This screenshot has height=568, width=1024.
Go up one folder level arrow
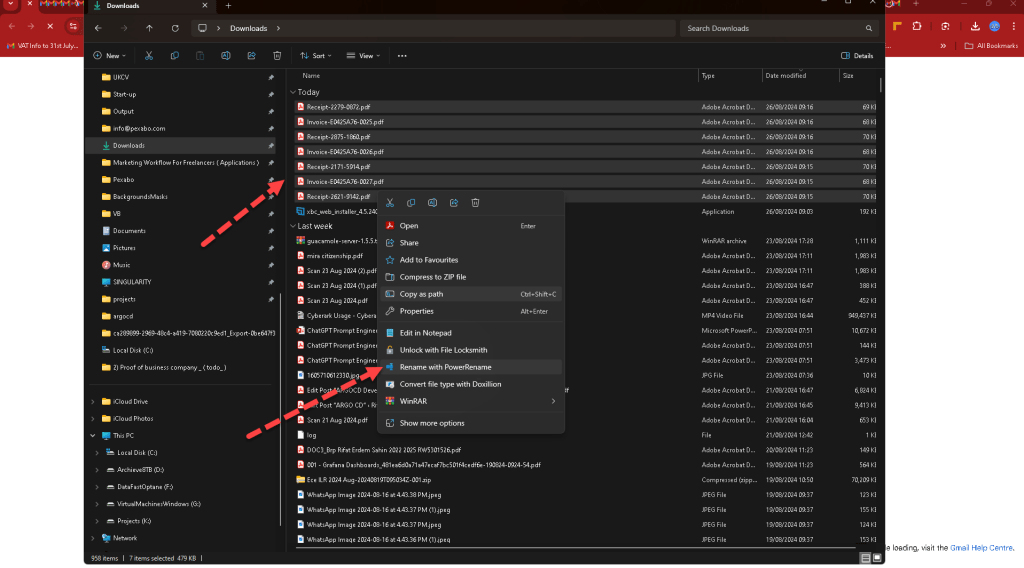coord(150,28)
